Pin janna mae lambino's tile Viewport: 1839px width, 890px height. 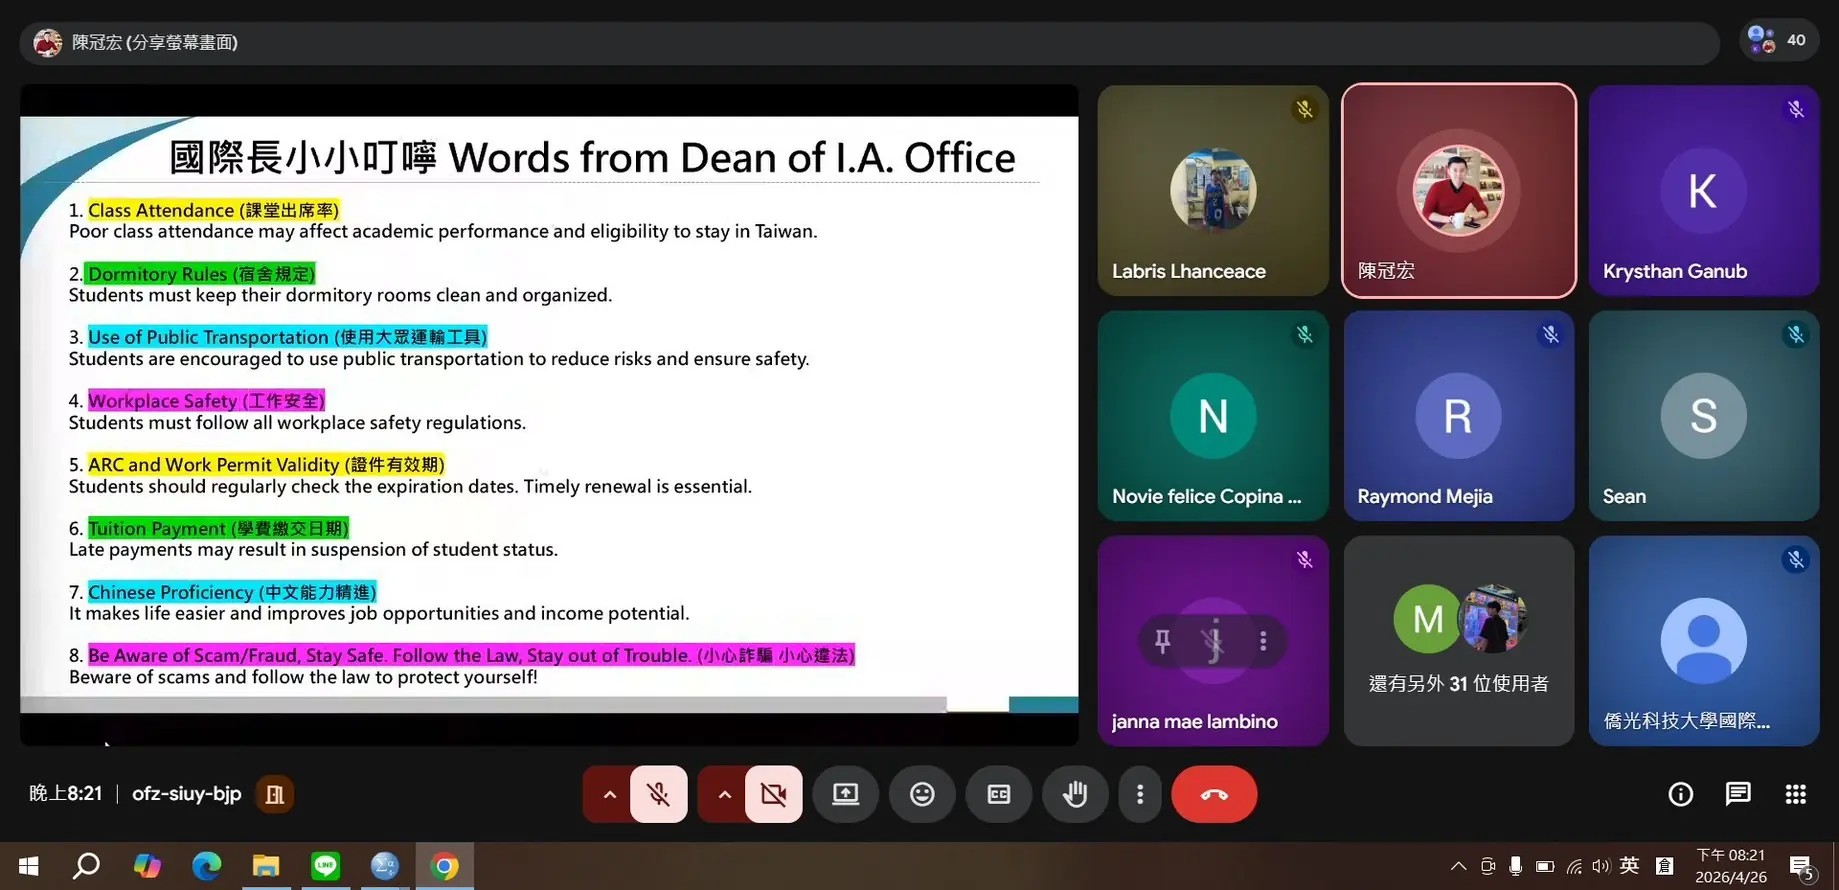(x=1162, y=641)
